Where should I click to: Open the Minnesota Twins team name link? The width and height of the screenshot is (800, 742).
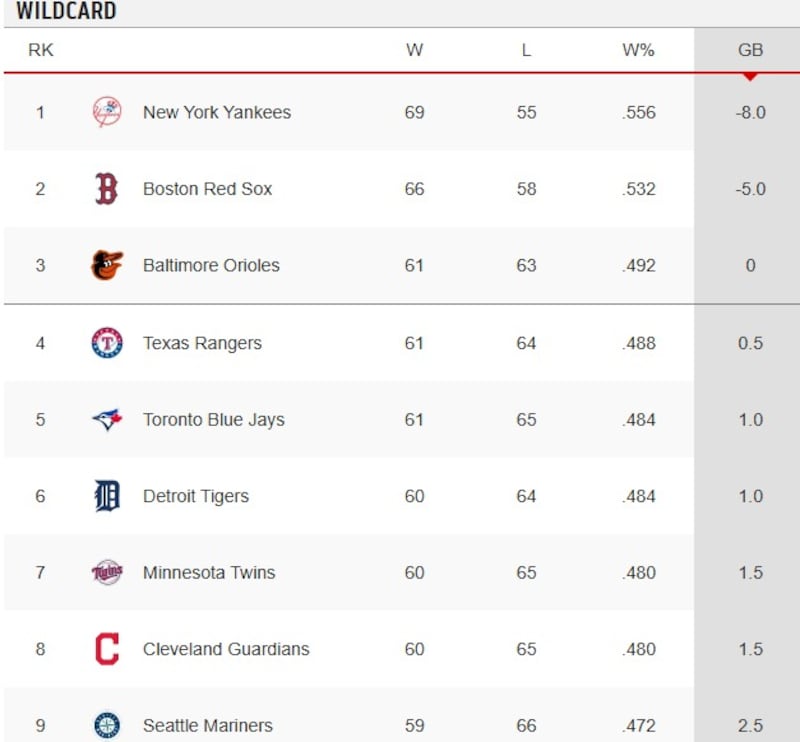coord(209,573)
